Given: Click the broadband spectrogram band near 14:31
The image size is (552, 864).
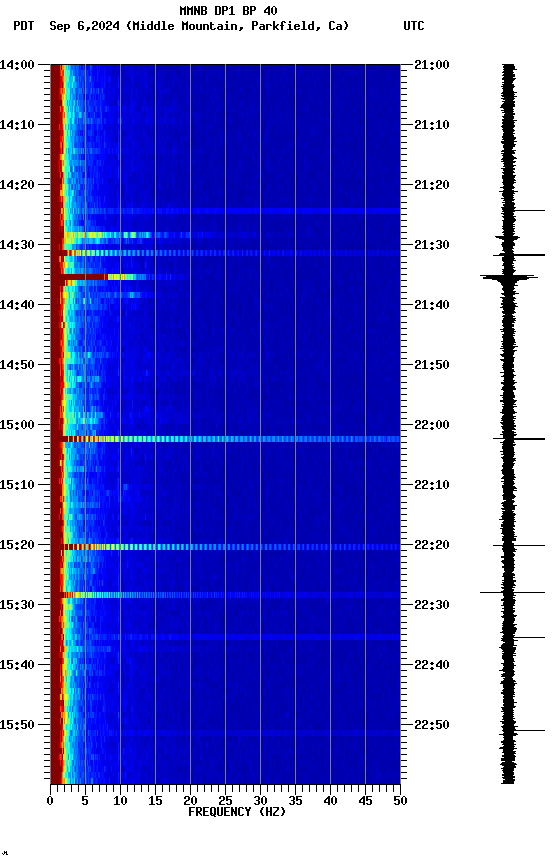Looking at the screenshot, I should pyautogui.click(x=225, y=253).
